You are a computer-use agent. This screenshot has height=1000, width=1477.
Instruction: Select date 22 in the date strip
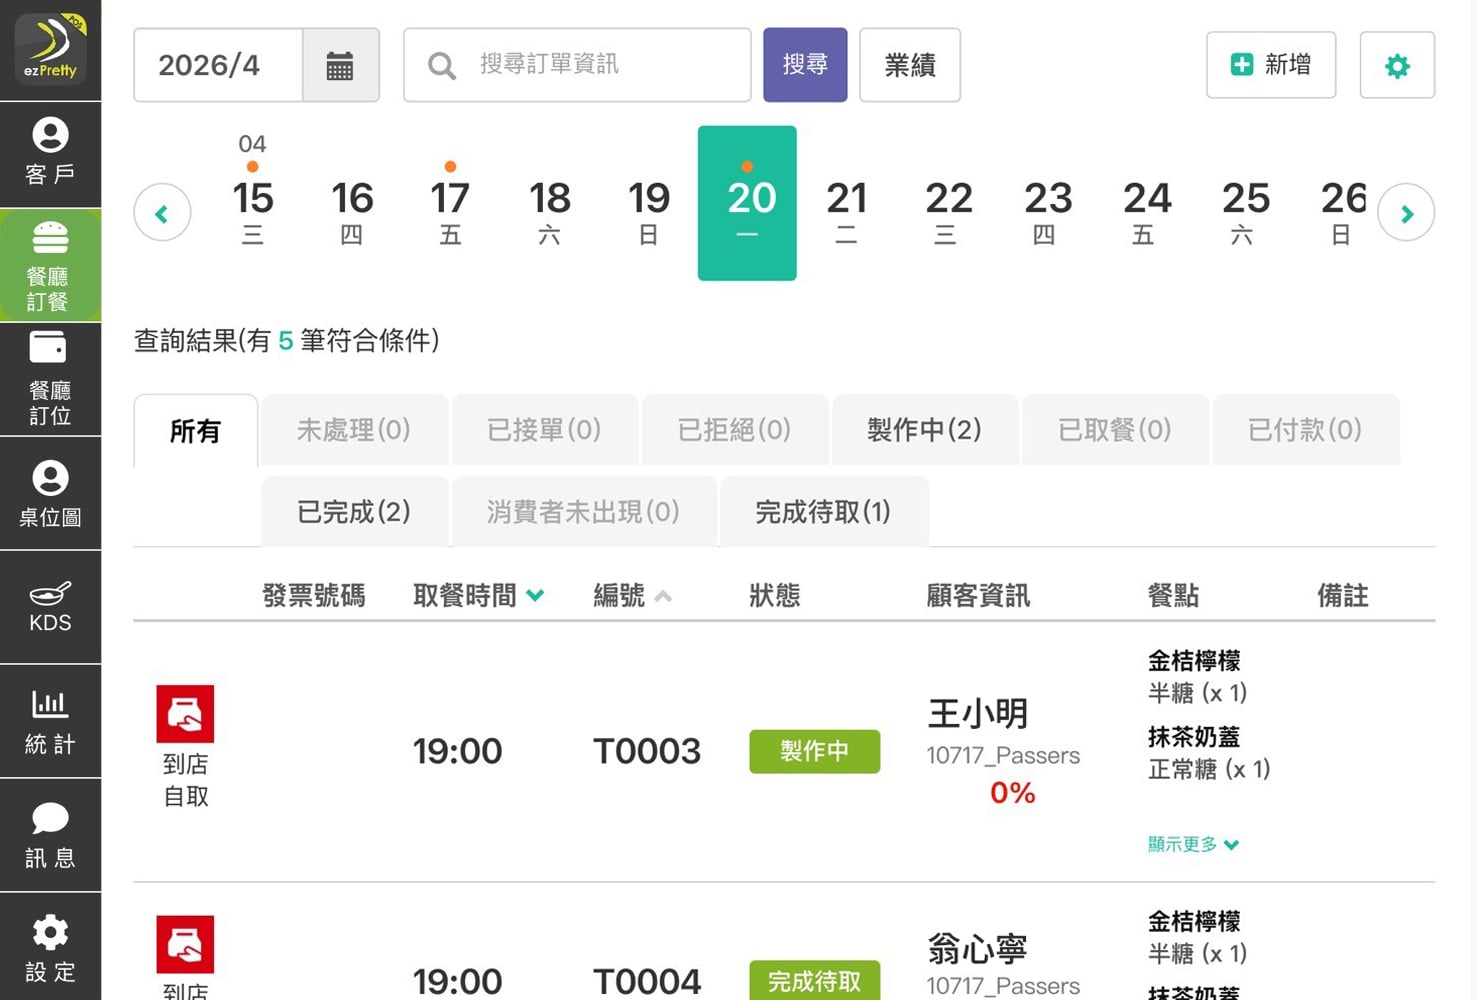pos(947,211)
